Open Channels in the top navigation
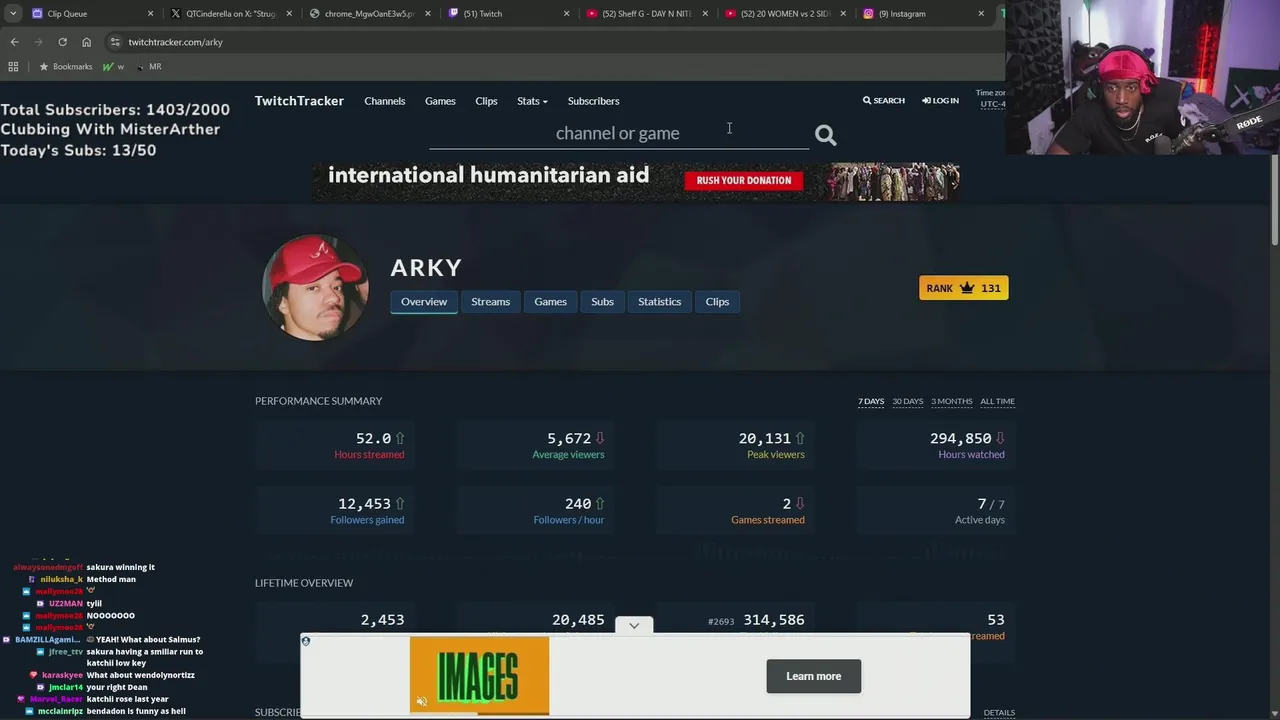This screenshot has height=720, width=1280. click(x=385, y=101)
